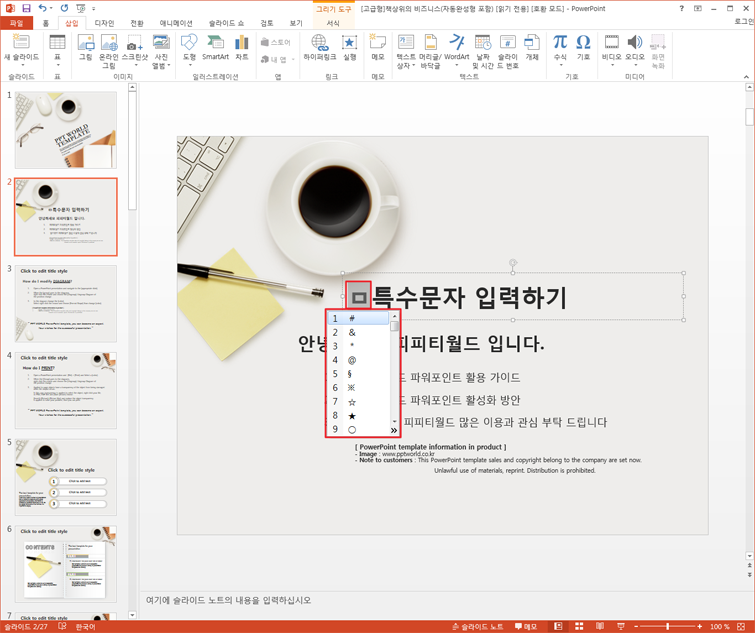Fit slide to current window button
Image resolution: width=755 pixels, height=633 pixels.
pos(741,626)
